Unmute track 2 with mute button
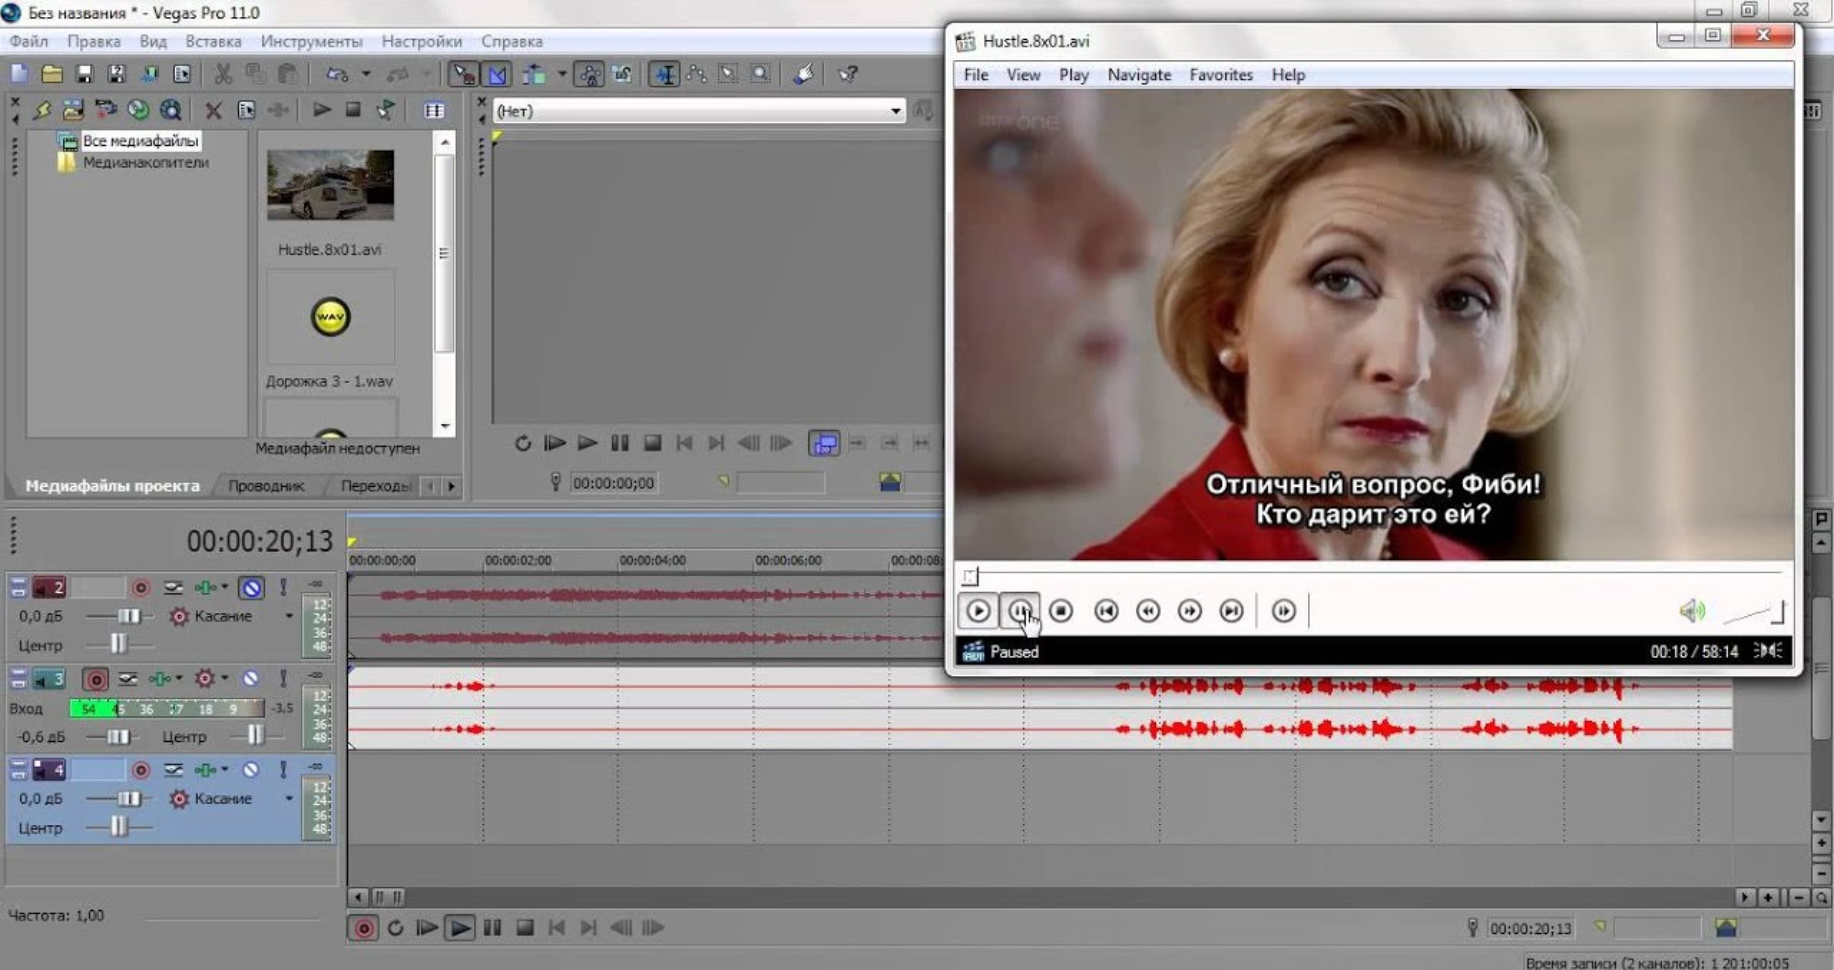 coord(251,588)
